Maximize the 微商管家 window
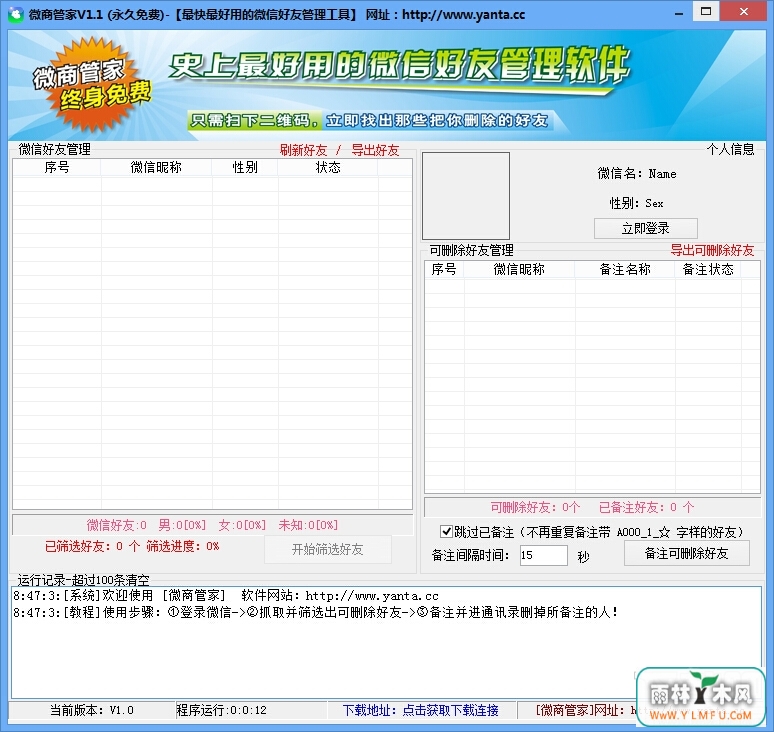Viewport: 774px width, 732px height. click(x=706, y=11)
